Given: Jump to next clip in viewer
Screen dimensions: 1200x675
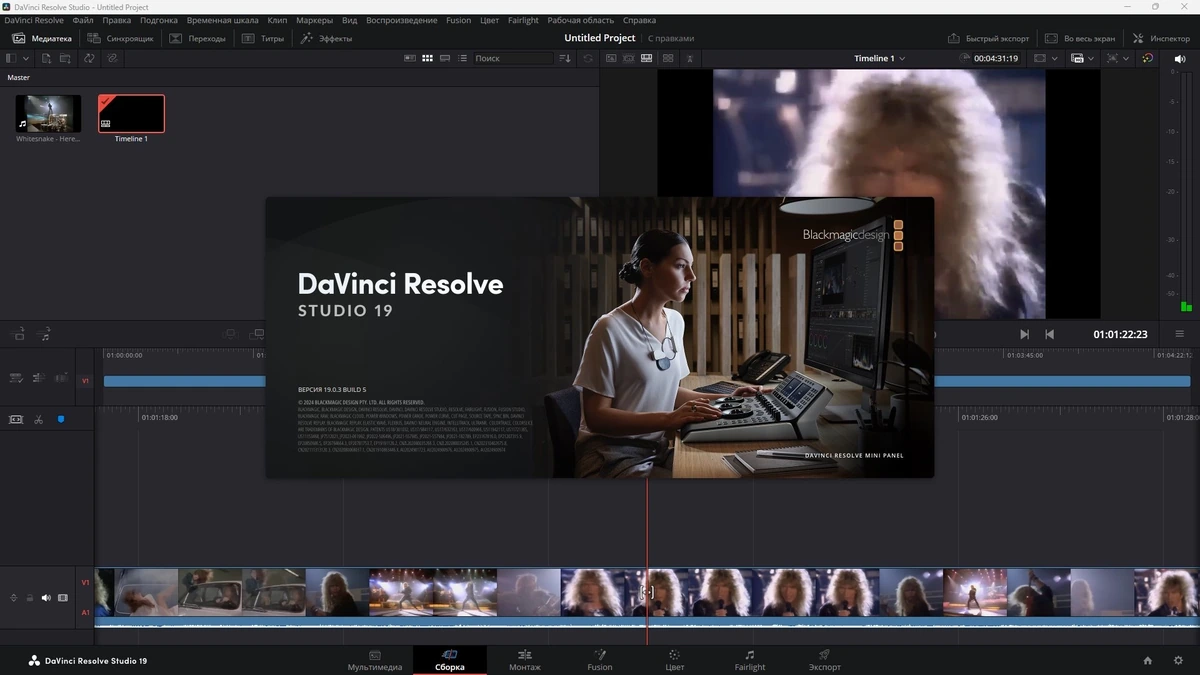Looking at the screenshot, I should [x=1024, y=334].
